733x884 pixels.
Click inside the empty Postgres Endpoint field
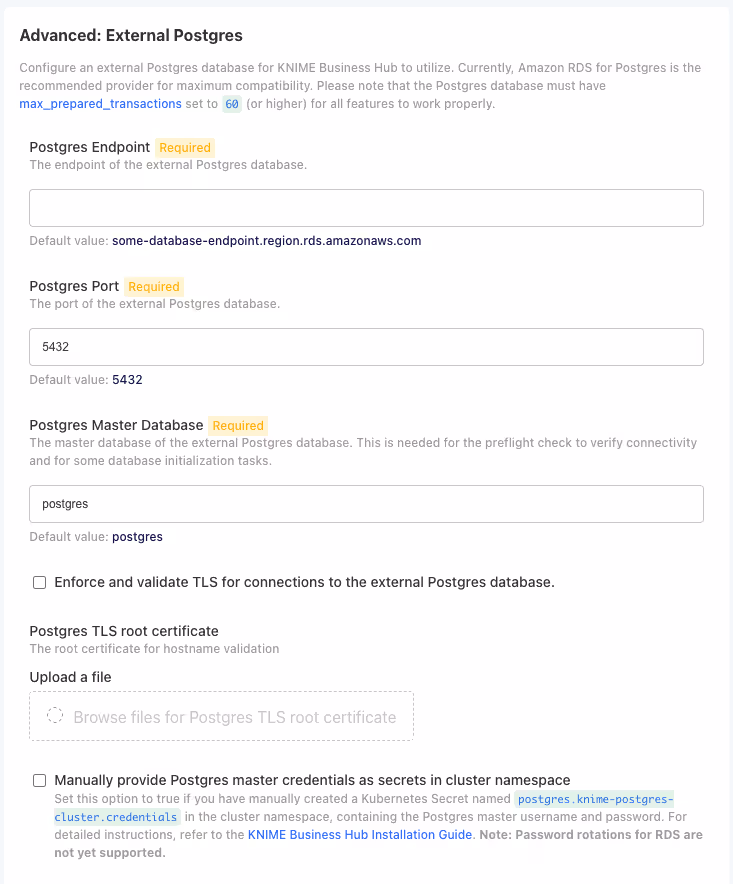point(366,208)
